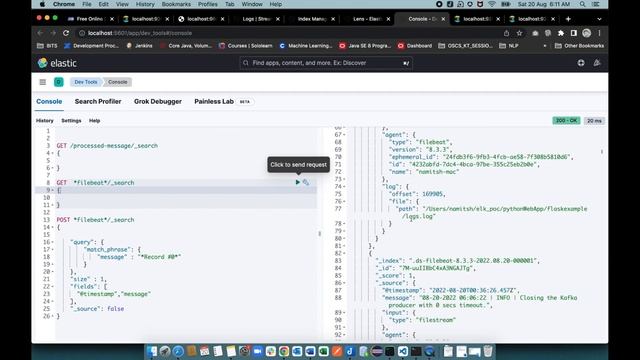The image size is (640, 360).
Task: Click the green space avatar icon
Action: coord(58,82)
